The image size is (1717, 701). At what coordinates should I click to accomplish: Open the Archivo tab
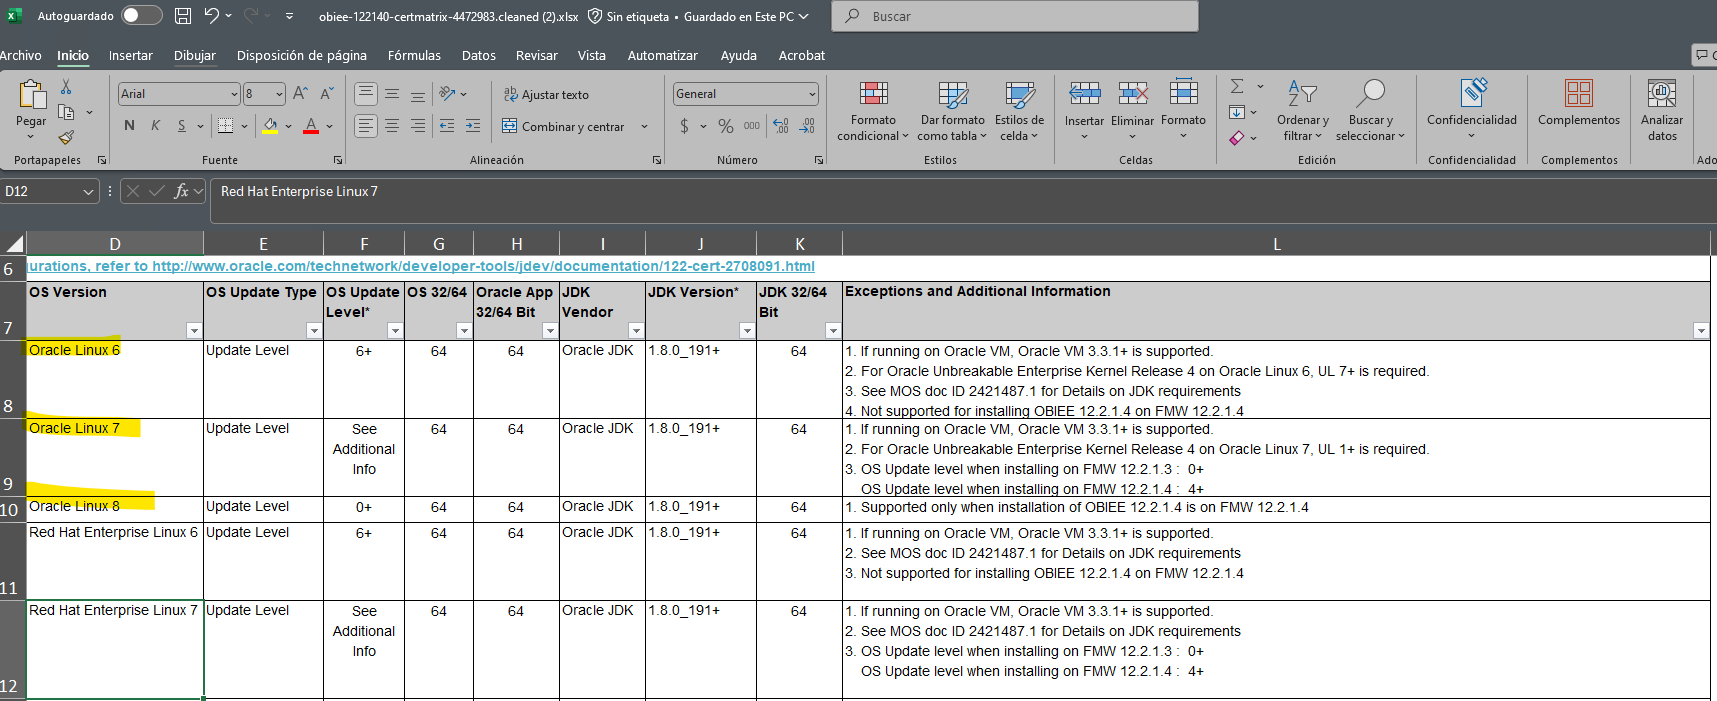pos(21,55)
